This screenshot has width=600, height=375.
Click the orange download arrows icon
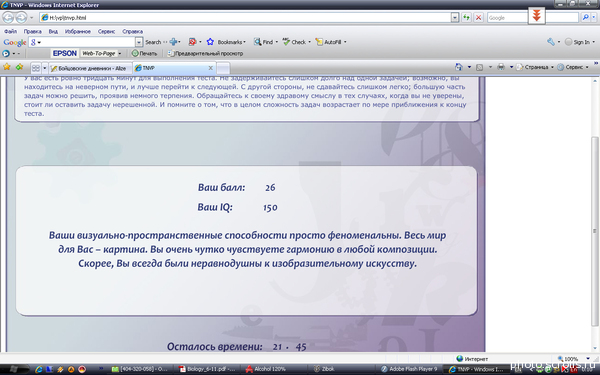pyautogui.click(x=536, y=16)
